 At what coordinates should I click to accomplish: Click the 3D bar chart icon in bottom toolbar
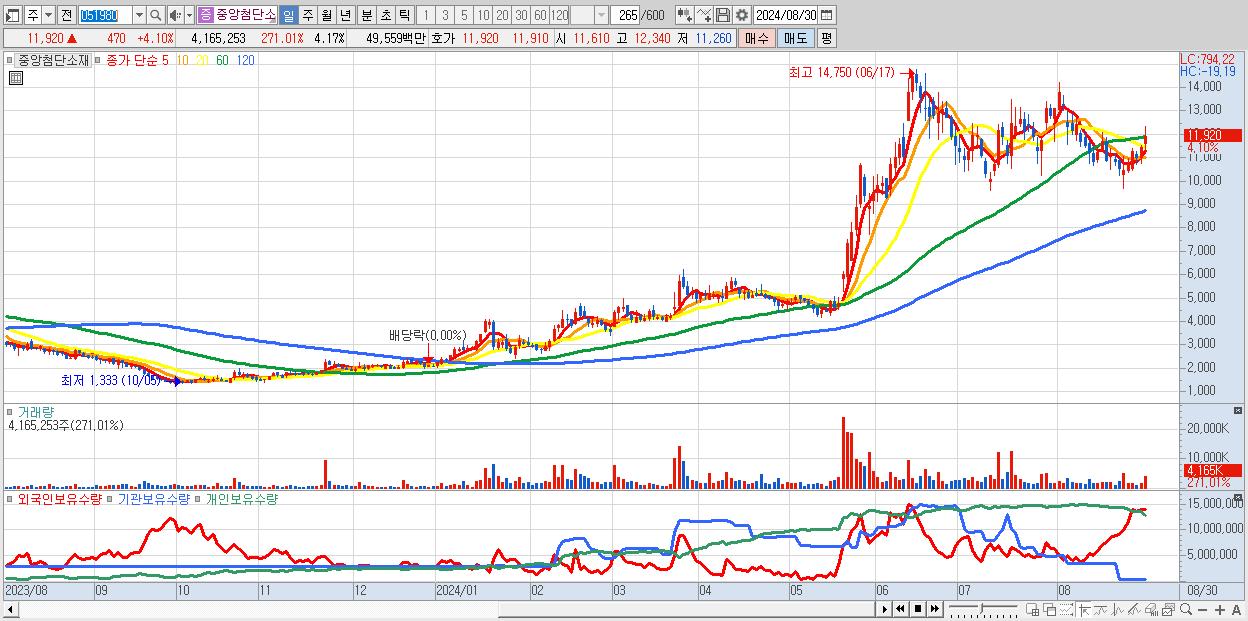click(x=1151, y=609)
